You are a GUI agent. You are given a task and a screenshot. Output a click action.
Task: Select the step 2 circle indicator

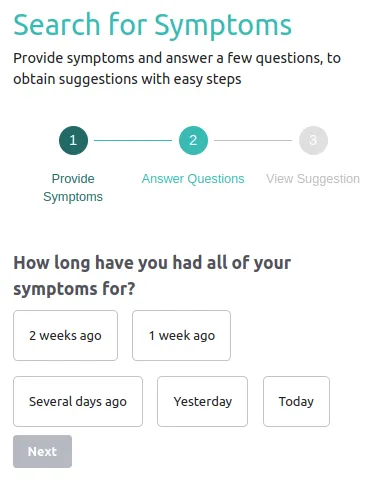coord(193,140)
